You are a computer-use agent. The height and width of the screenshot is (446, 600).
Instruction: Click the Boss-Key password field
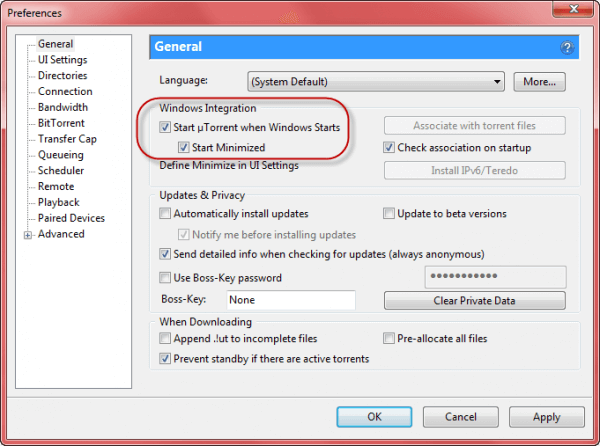(496, 277)
